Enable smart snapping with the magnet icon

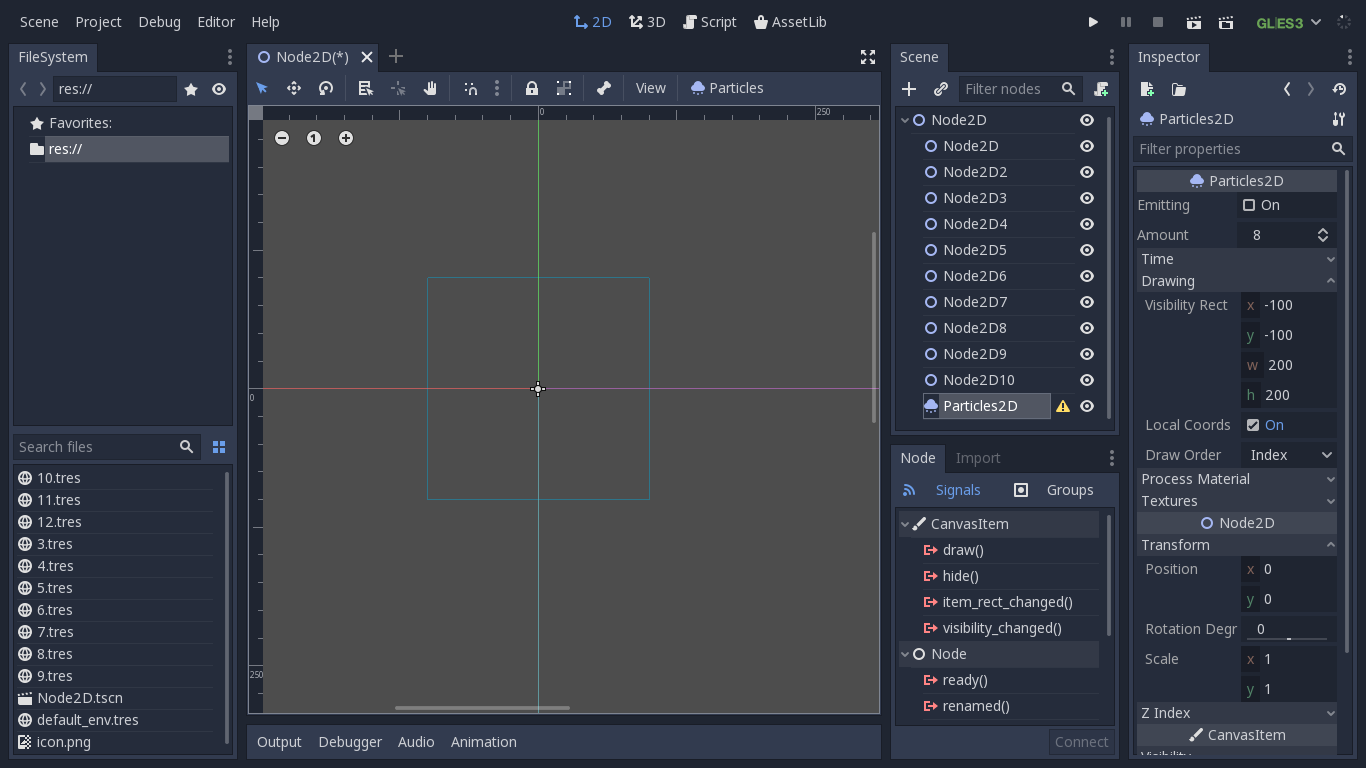coord(470,88)
